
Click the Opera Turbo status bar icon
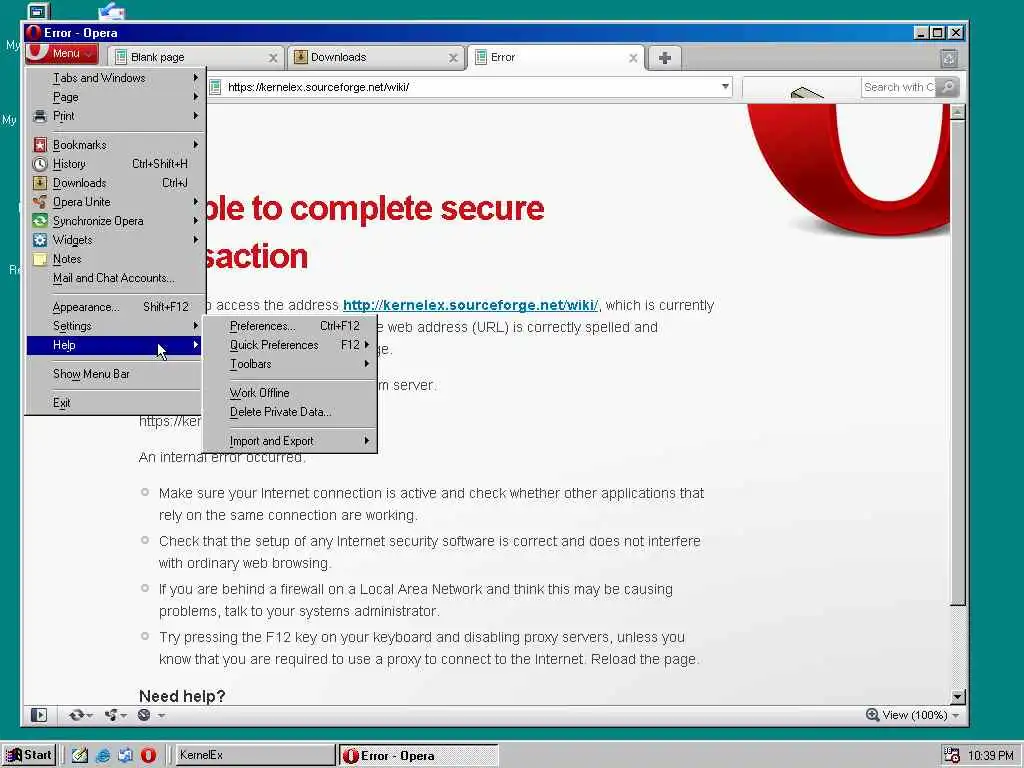pos(144,715)
